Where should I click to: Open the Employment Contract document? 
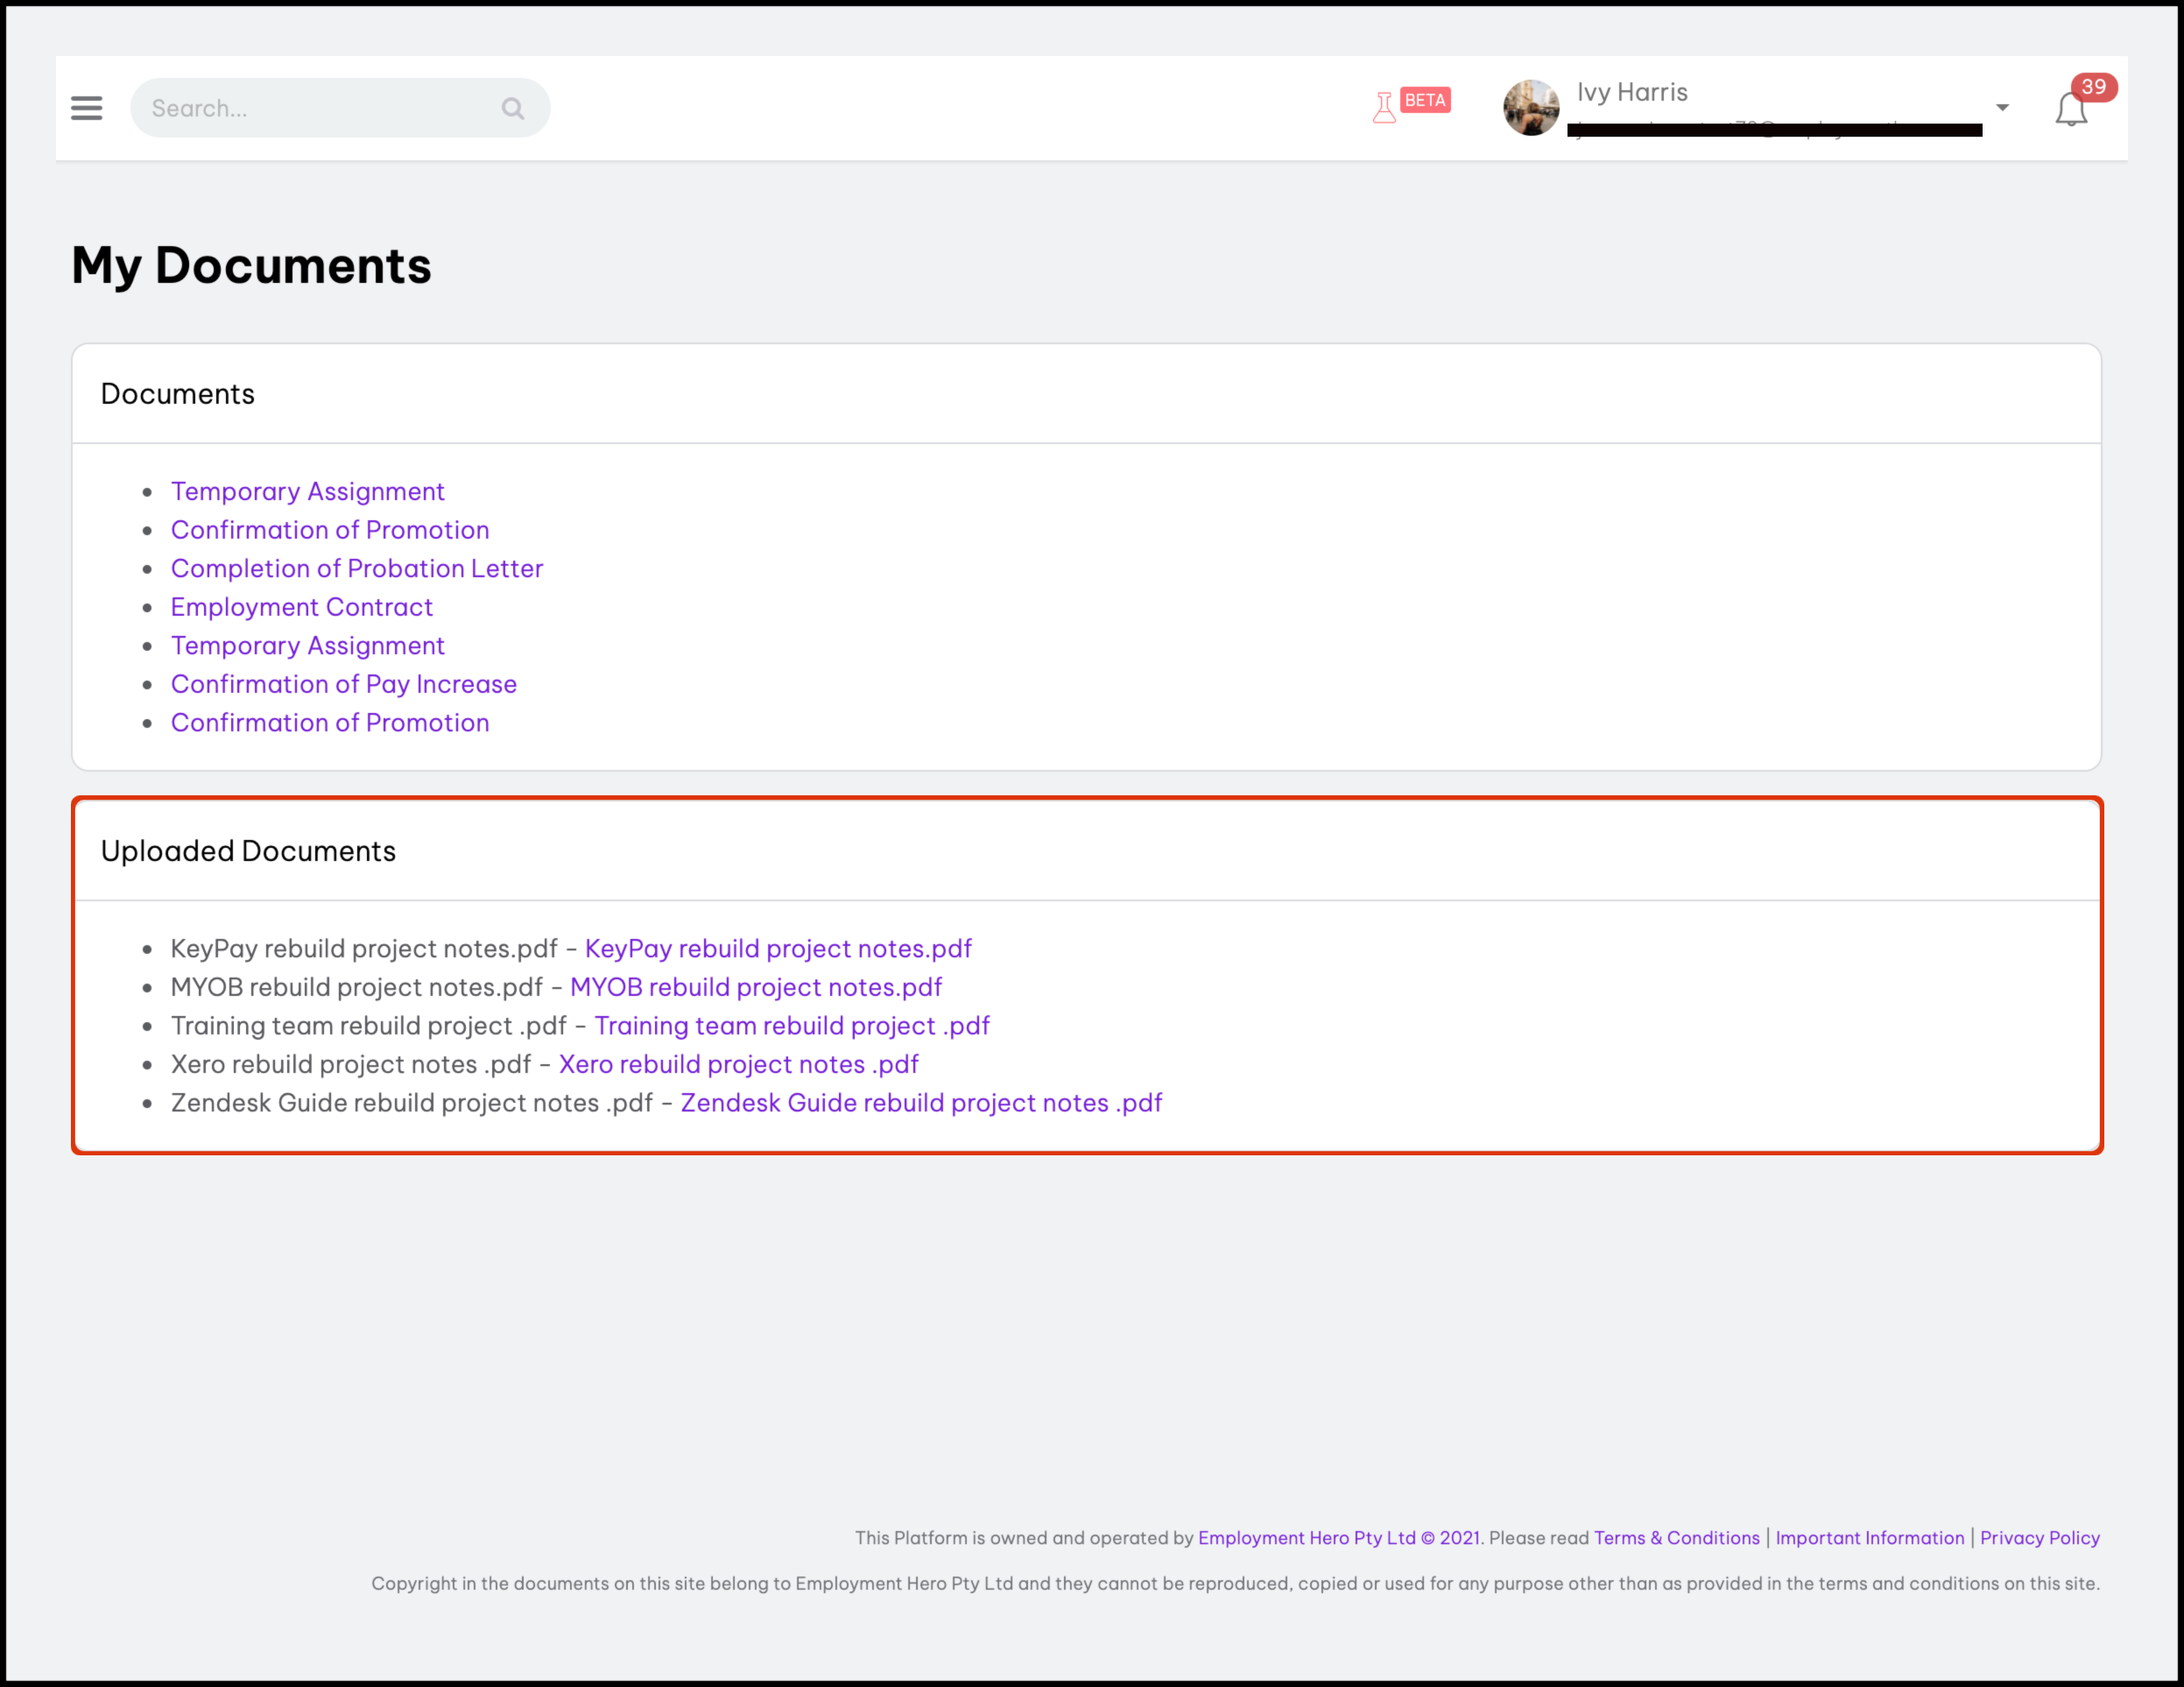[x=302, y=607]
